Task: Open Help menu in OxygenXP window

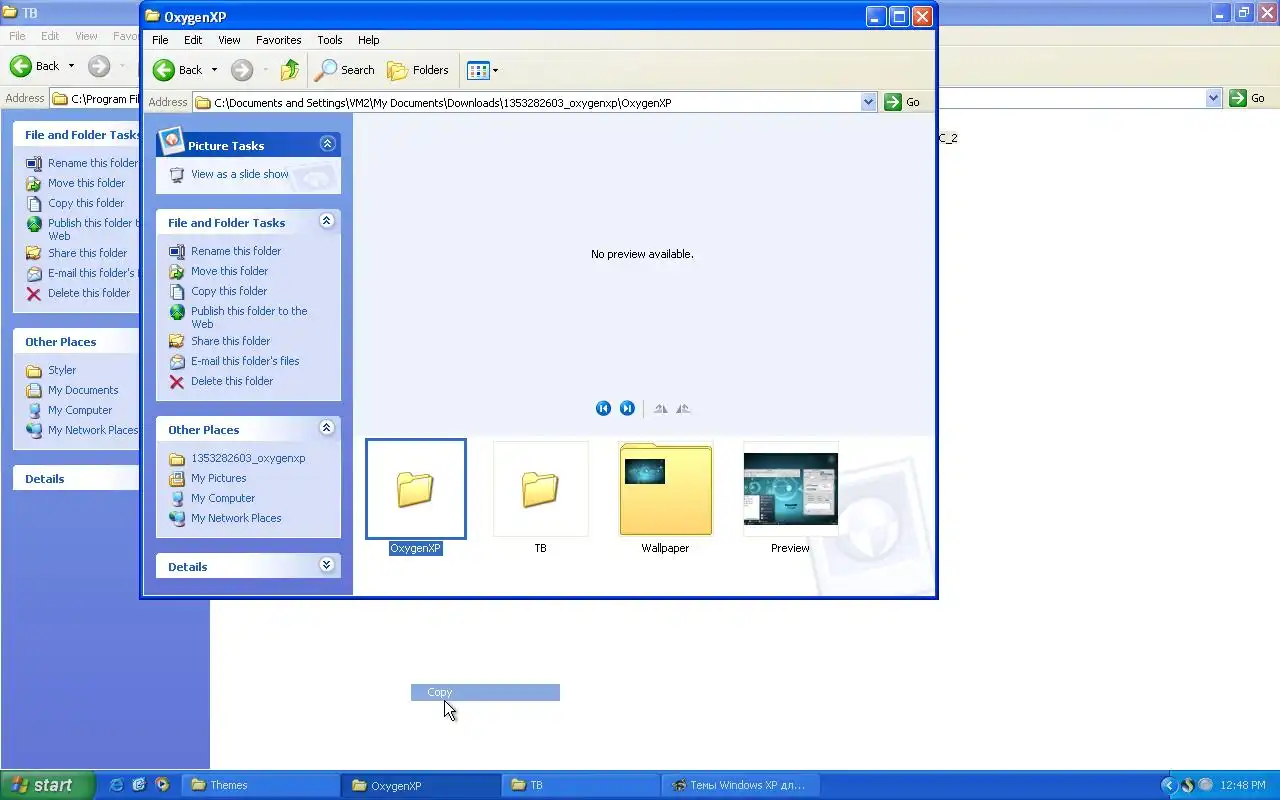Action: pos(368,40)
